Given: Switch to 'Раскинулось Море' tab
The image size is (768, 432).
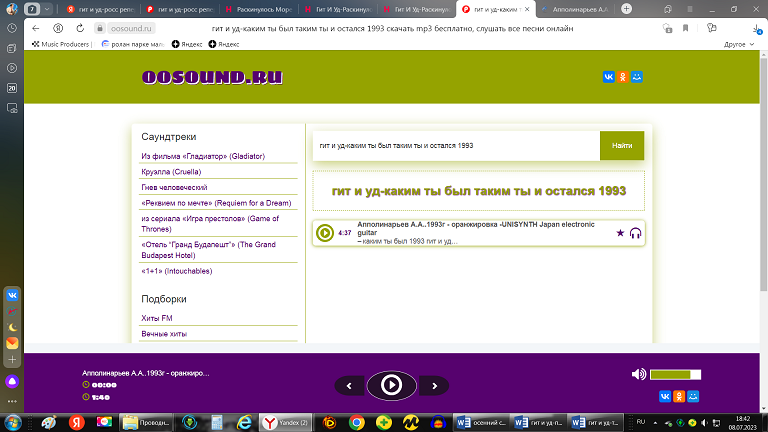Looking at the screenshot, I should (259, 9).
